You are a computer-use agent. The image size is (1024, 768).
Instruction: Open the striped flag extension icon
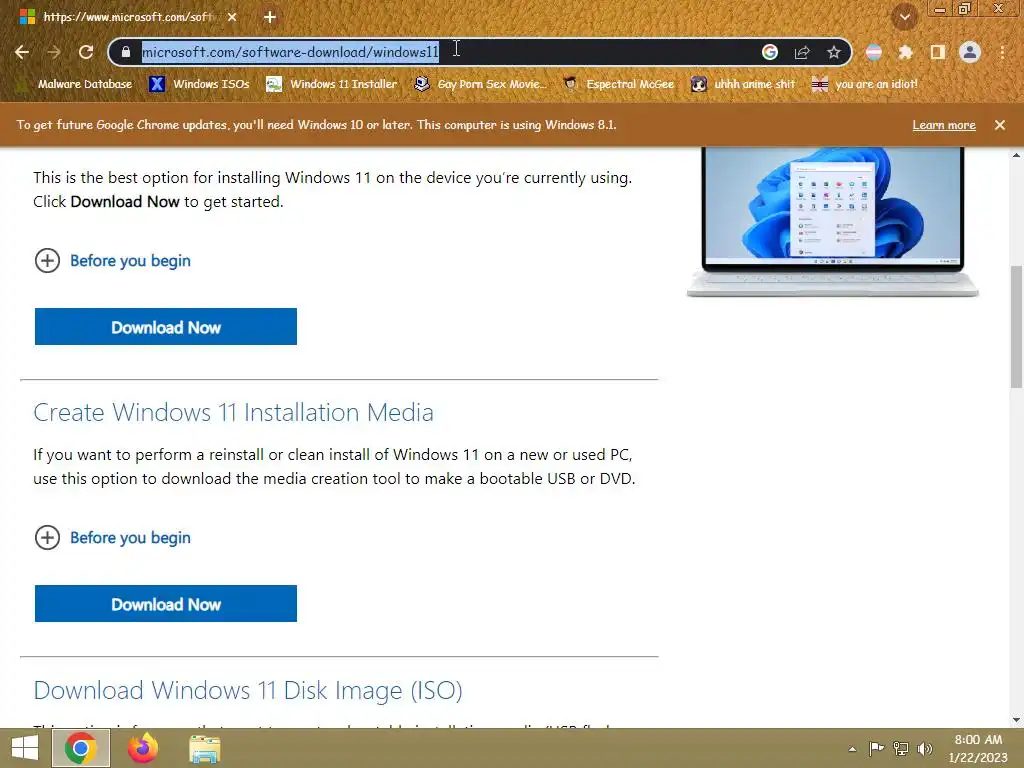click(874, 52)
